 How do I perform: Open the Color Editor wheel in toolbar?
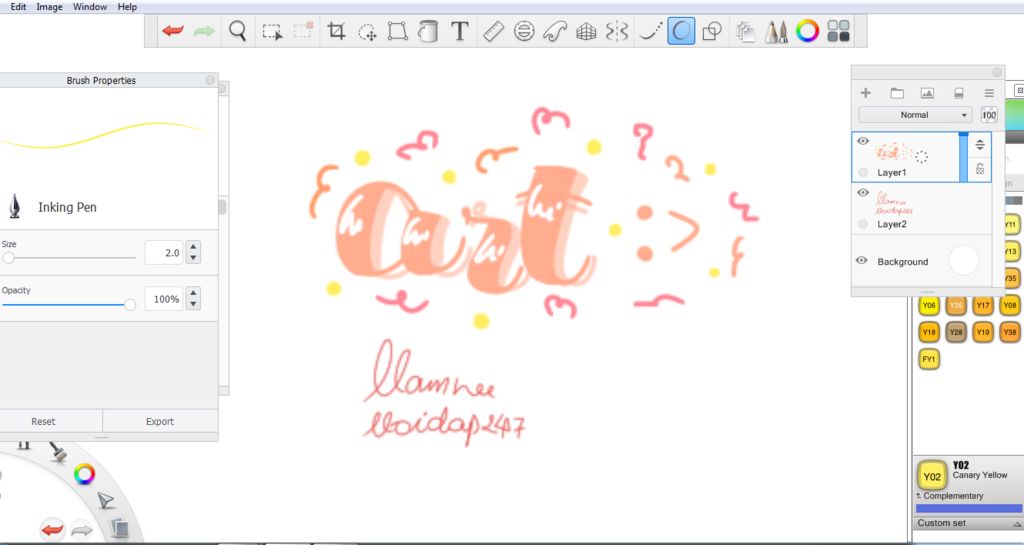pos(807,31)
